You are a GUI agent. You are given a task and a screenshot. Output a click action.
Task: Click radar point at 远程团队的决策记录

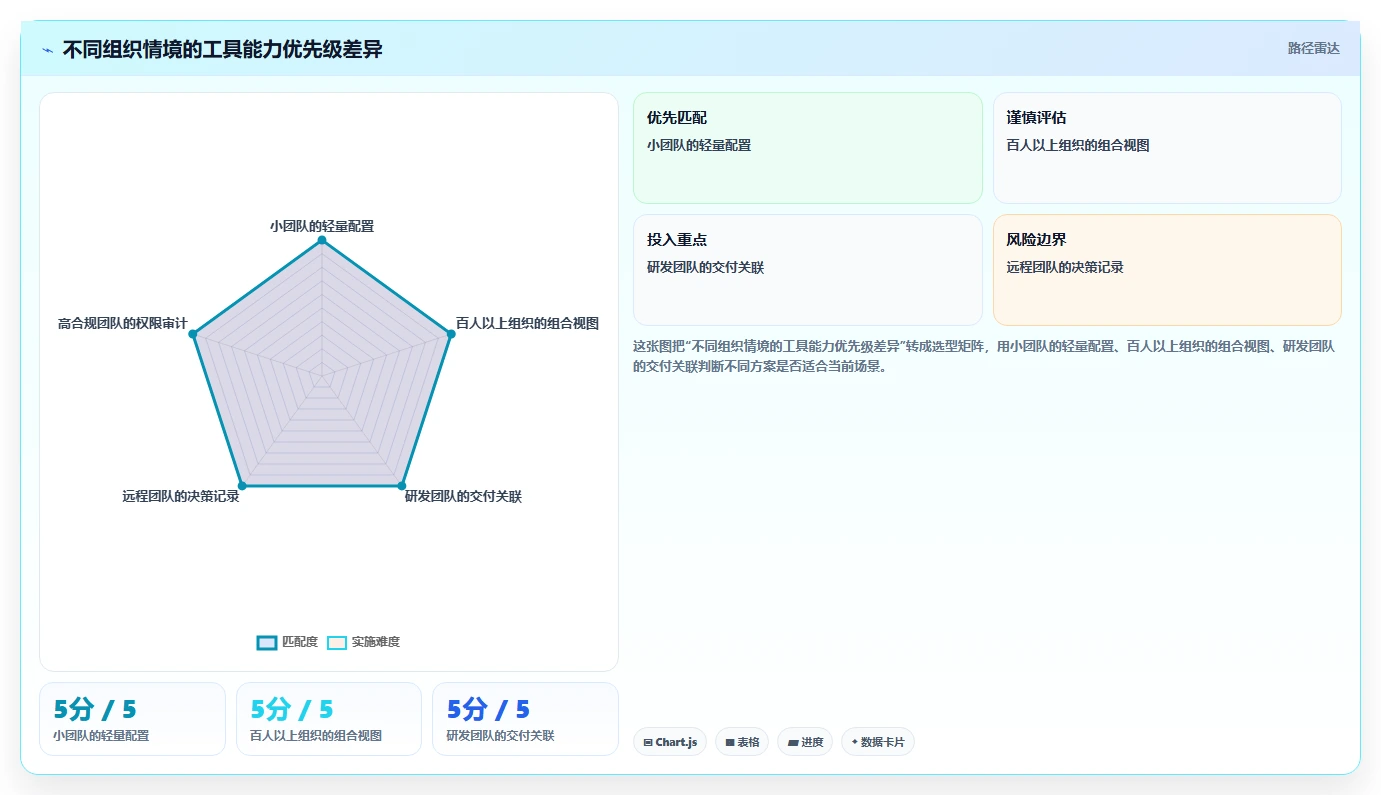pos(242,486)
